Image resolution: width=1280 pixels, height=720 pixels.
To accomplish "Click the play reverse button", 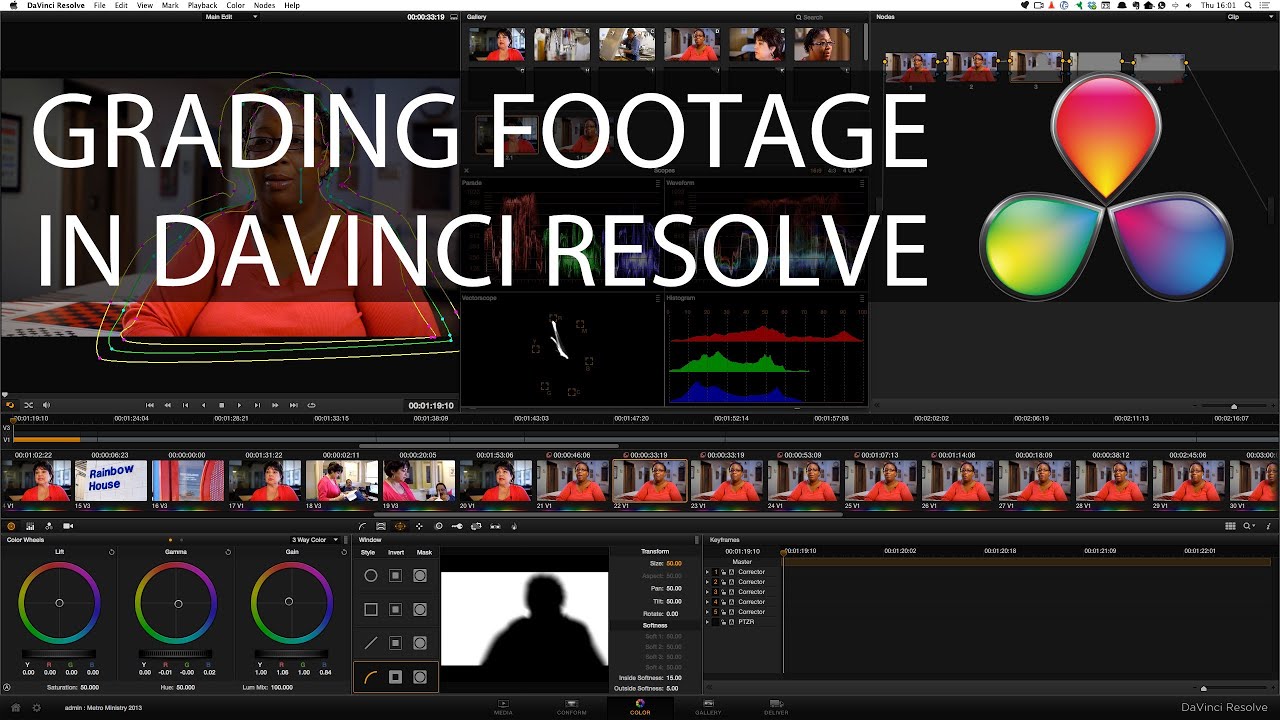I will click(x=203, y=405).
